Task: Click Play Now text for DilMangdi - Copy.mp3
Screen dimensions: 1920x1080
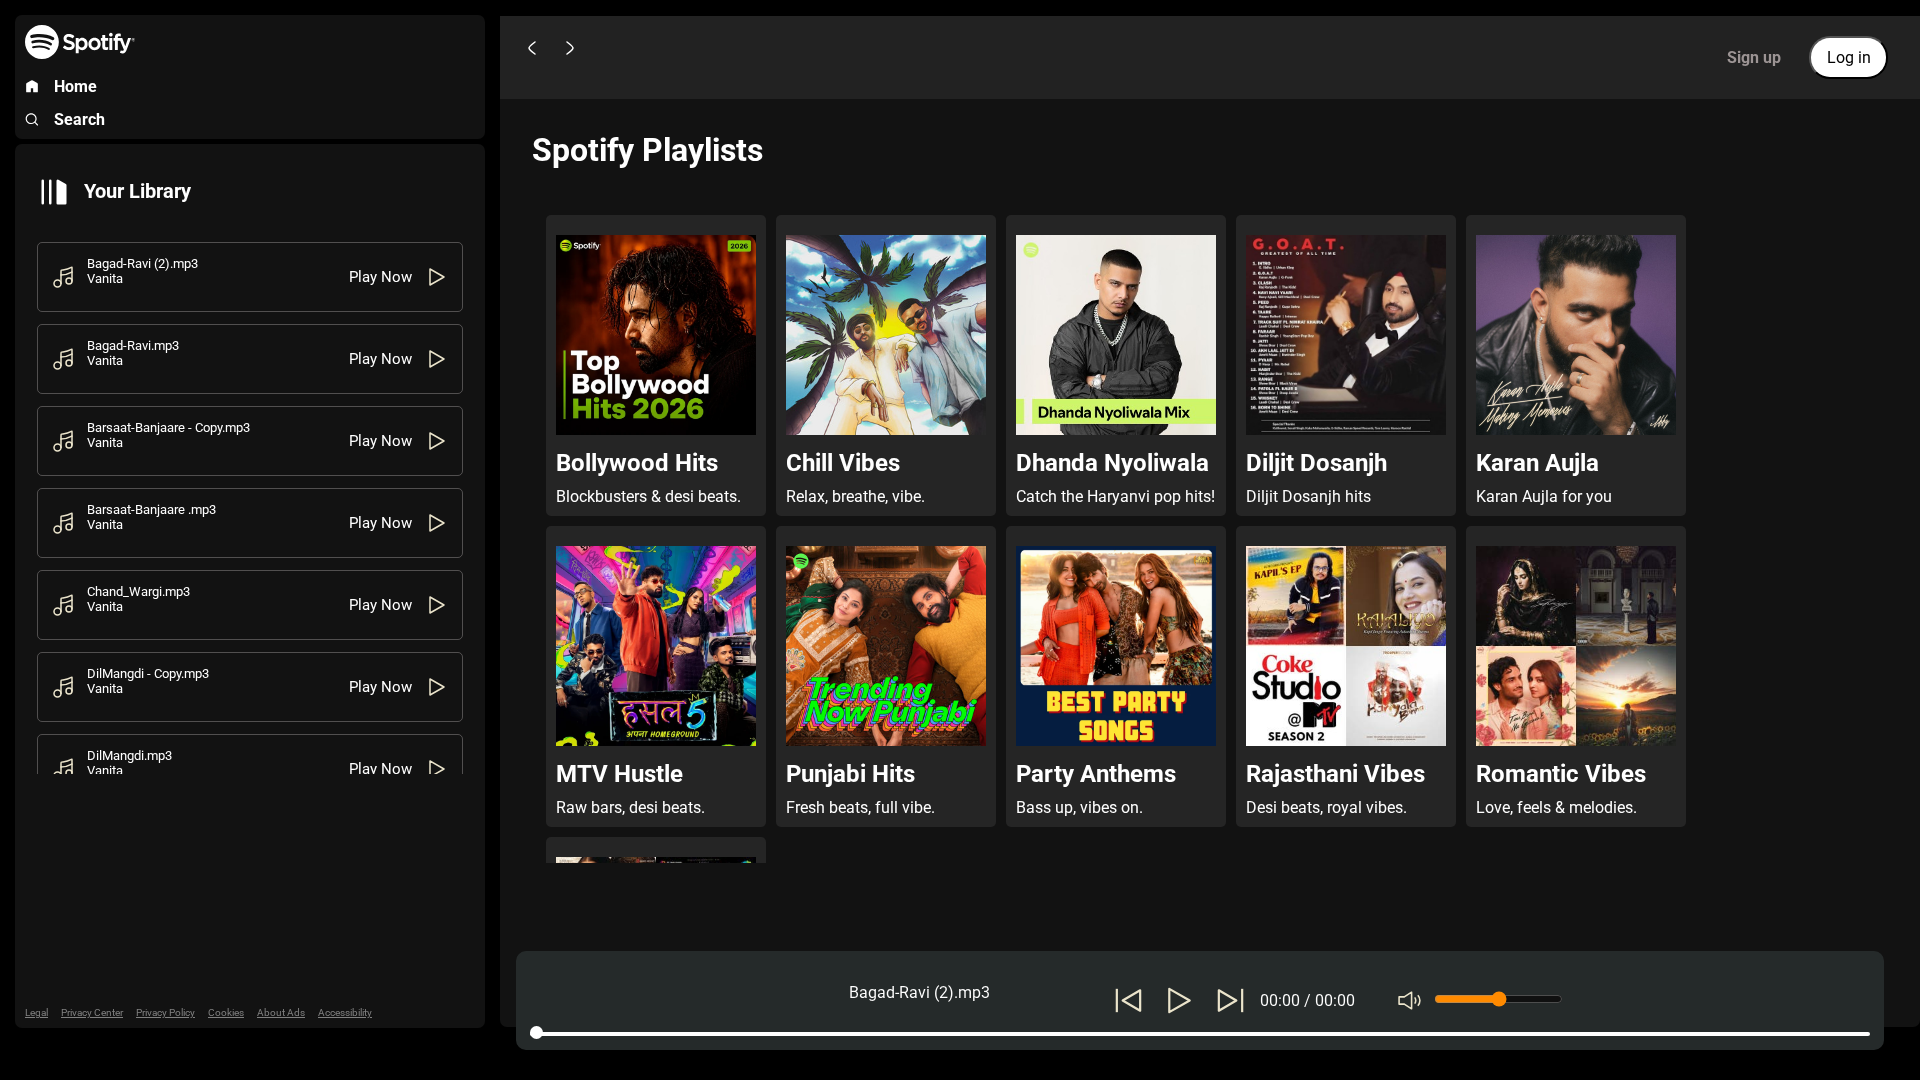Action: [x=380, y=687]
